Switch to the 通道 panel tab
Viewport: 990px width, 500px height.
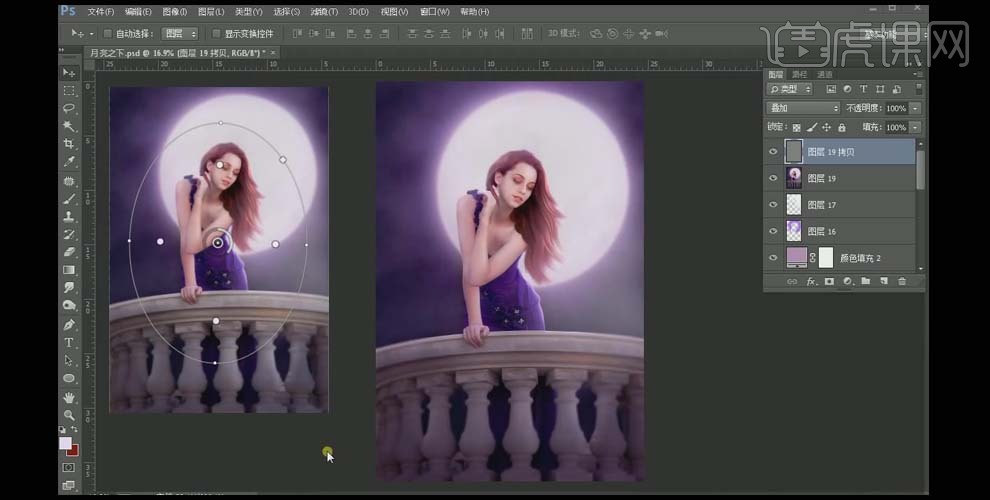tap(824, 74)
